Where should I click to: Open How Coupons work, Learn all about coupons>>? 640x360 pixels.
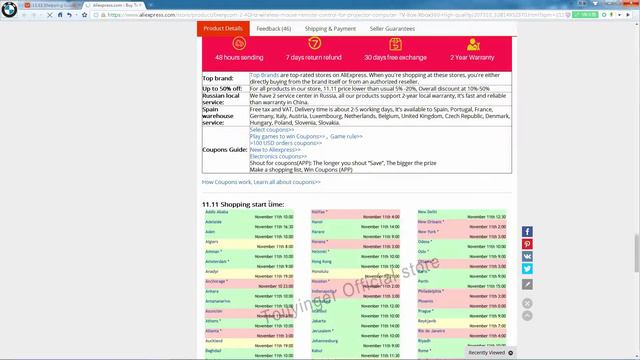click(261, 182)
